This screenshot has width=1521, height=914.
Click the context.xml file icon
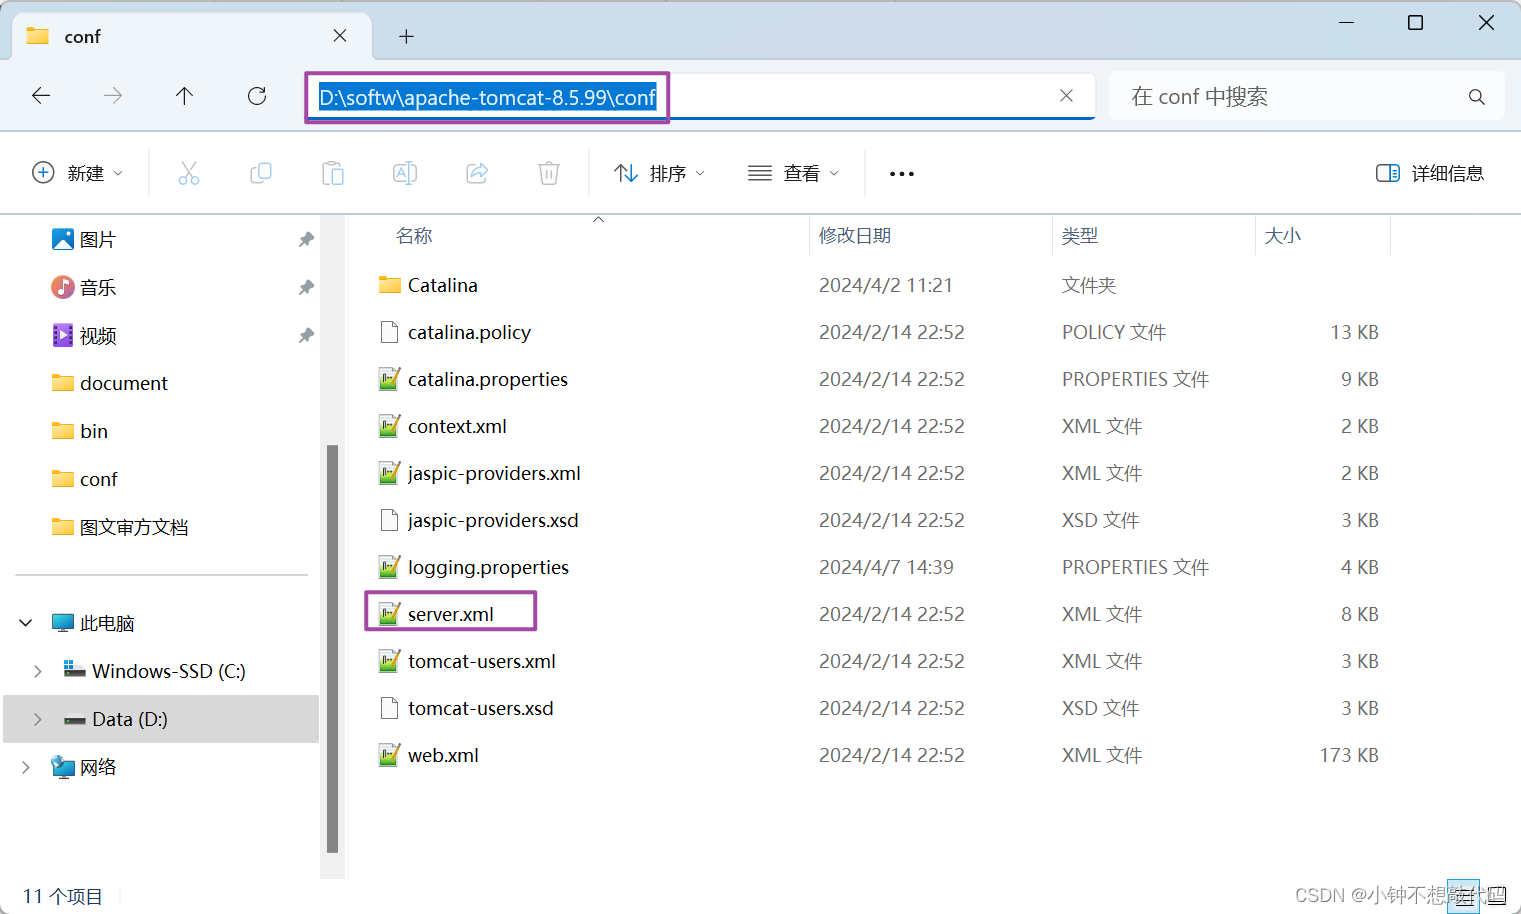tap(390, 426)
